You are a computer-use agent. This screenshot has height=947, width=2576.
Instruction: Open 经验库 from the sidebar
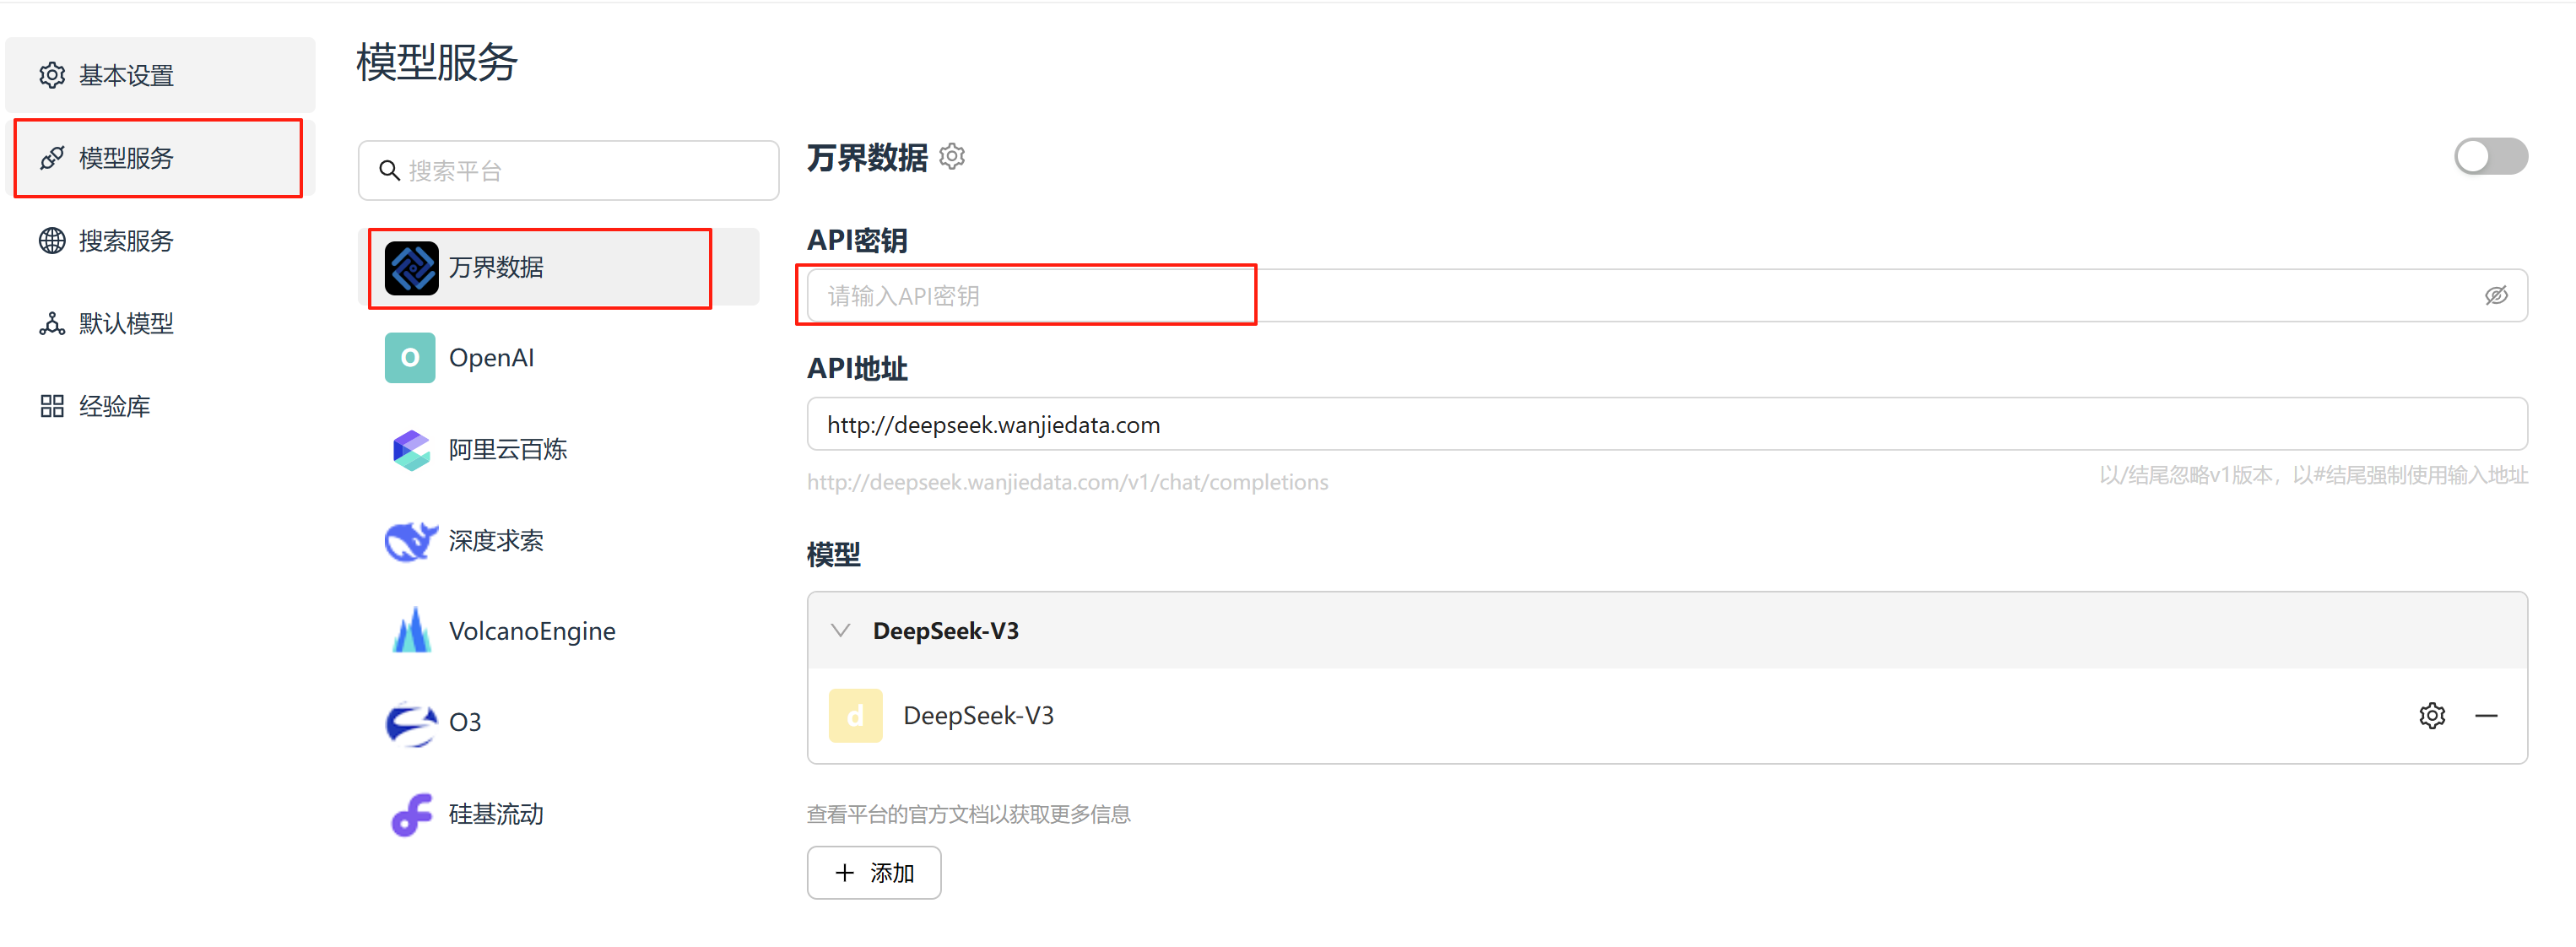[x=160, y=406]
